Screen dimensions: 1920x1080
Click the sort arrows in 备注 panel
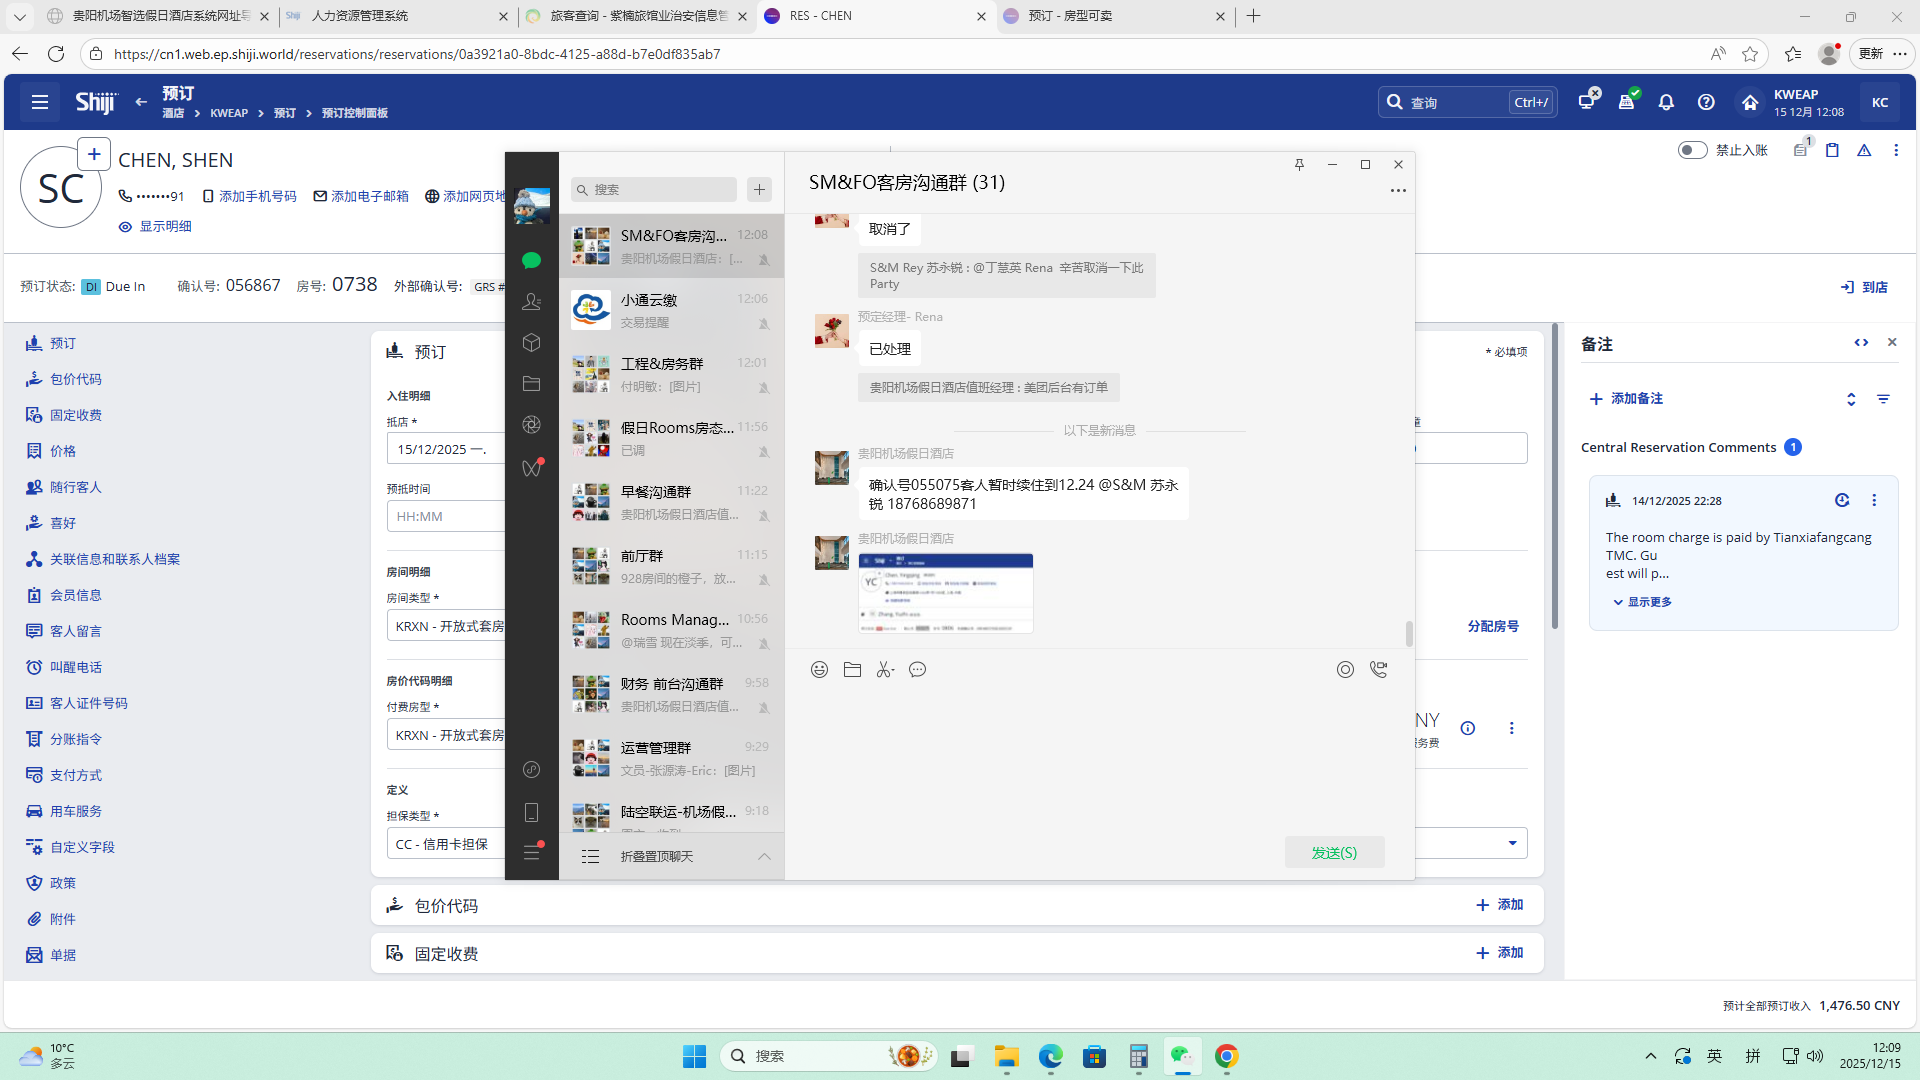[1851, 399]
